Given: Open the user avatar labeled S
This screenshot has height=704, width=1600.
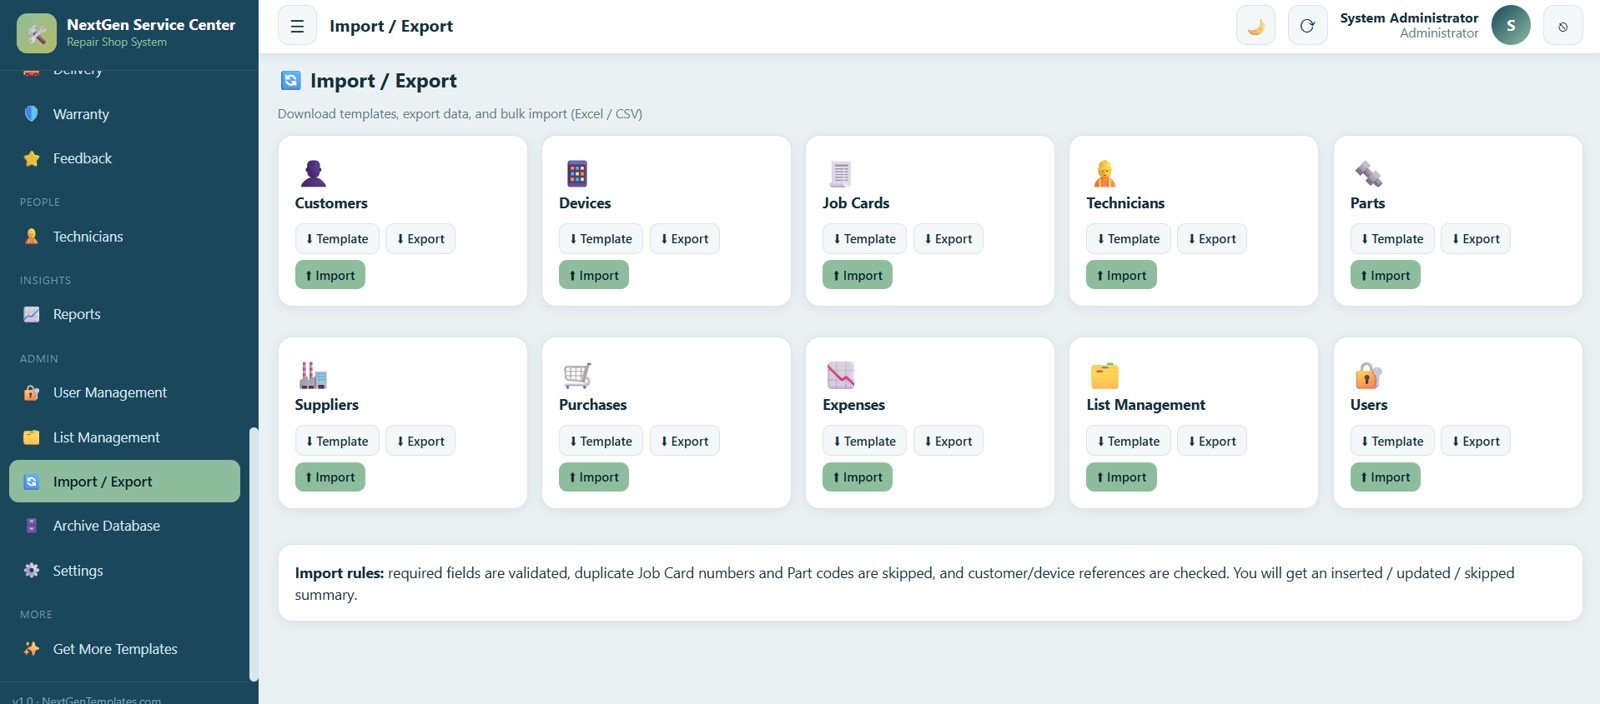Looking at the screenshot, I should [x=1511, y=26].
